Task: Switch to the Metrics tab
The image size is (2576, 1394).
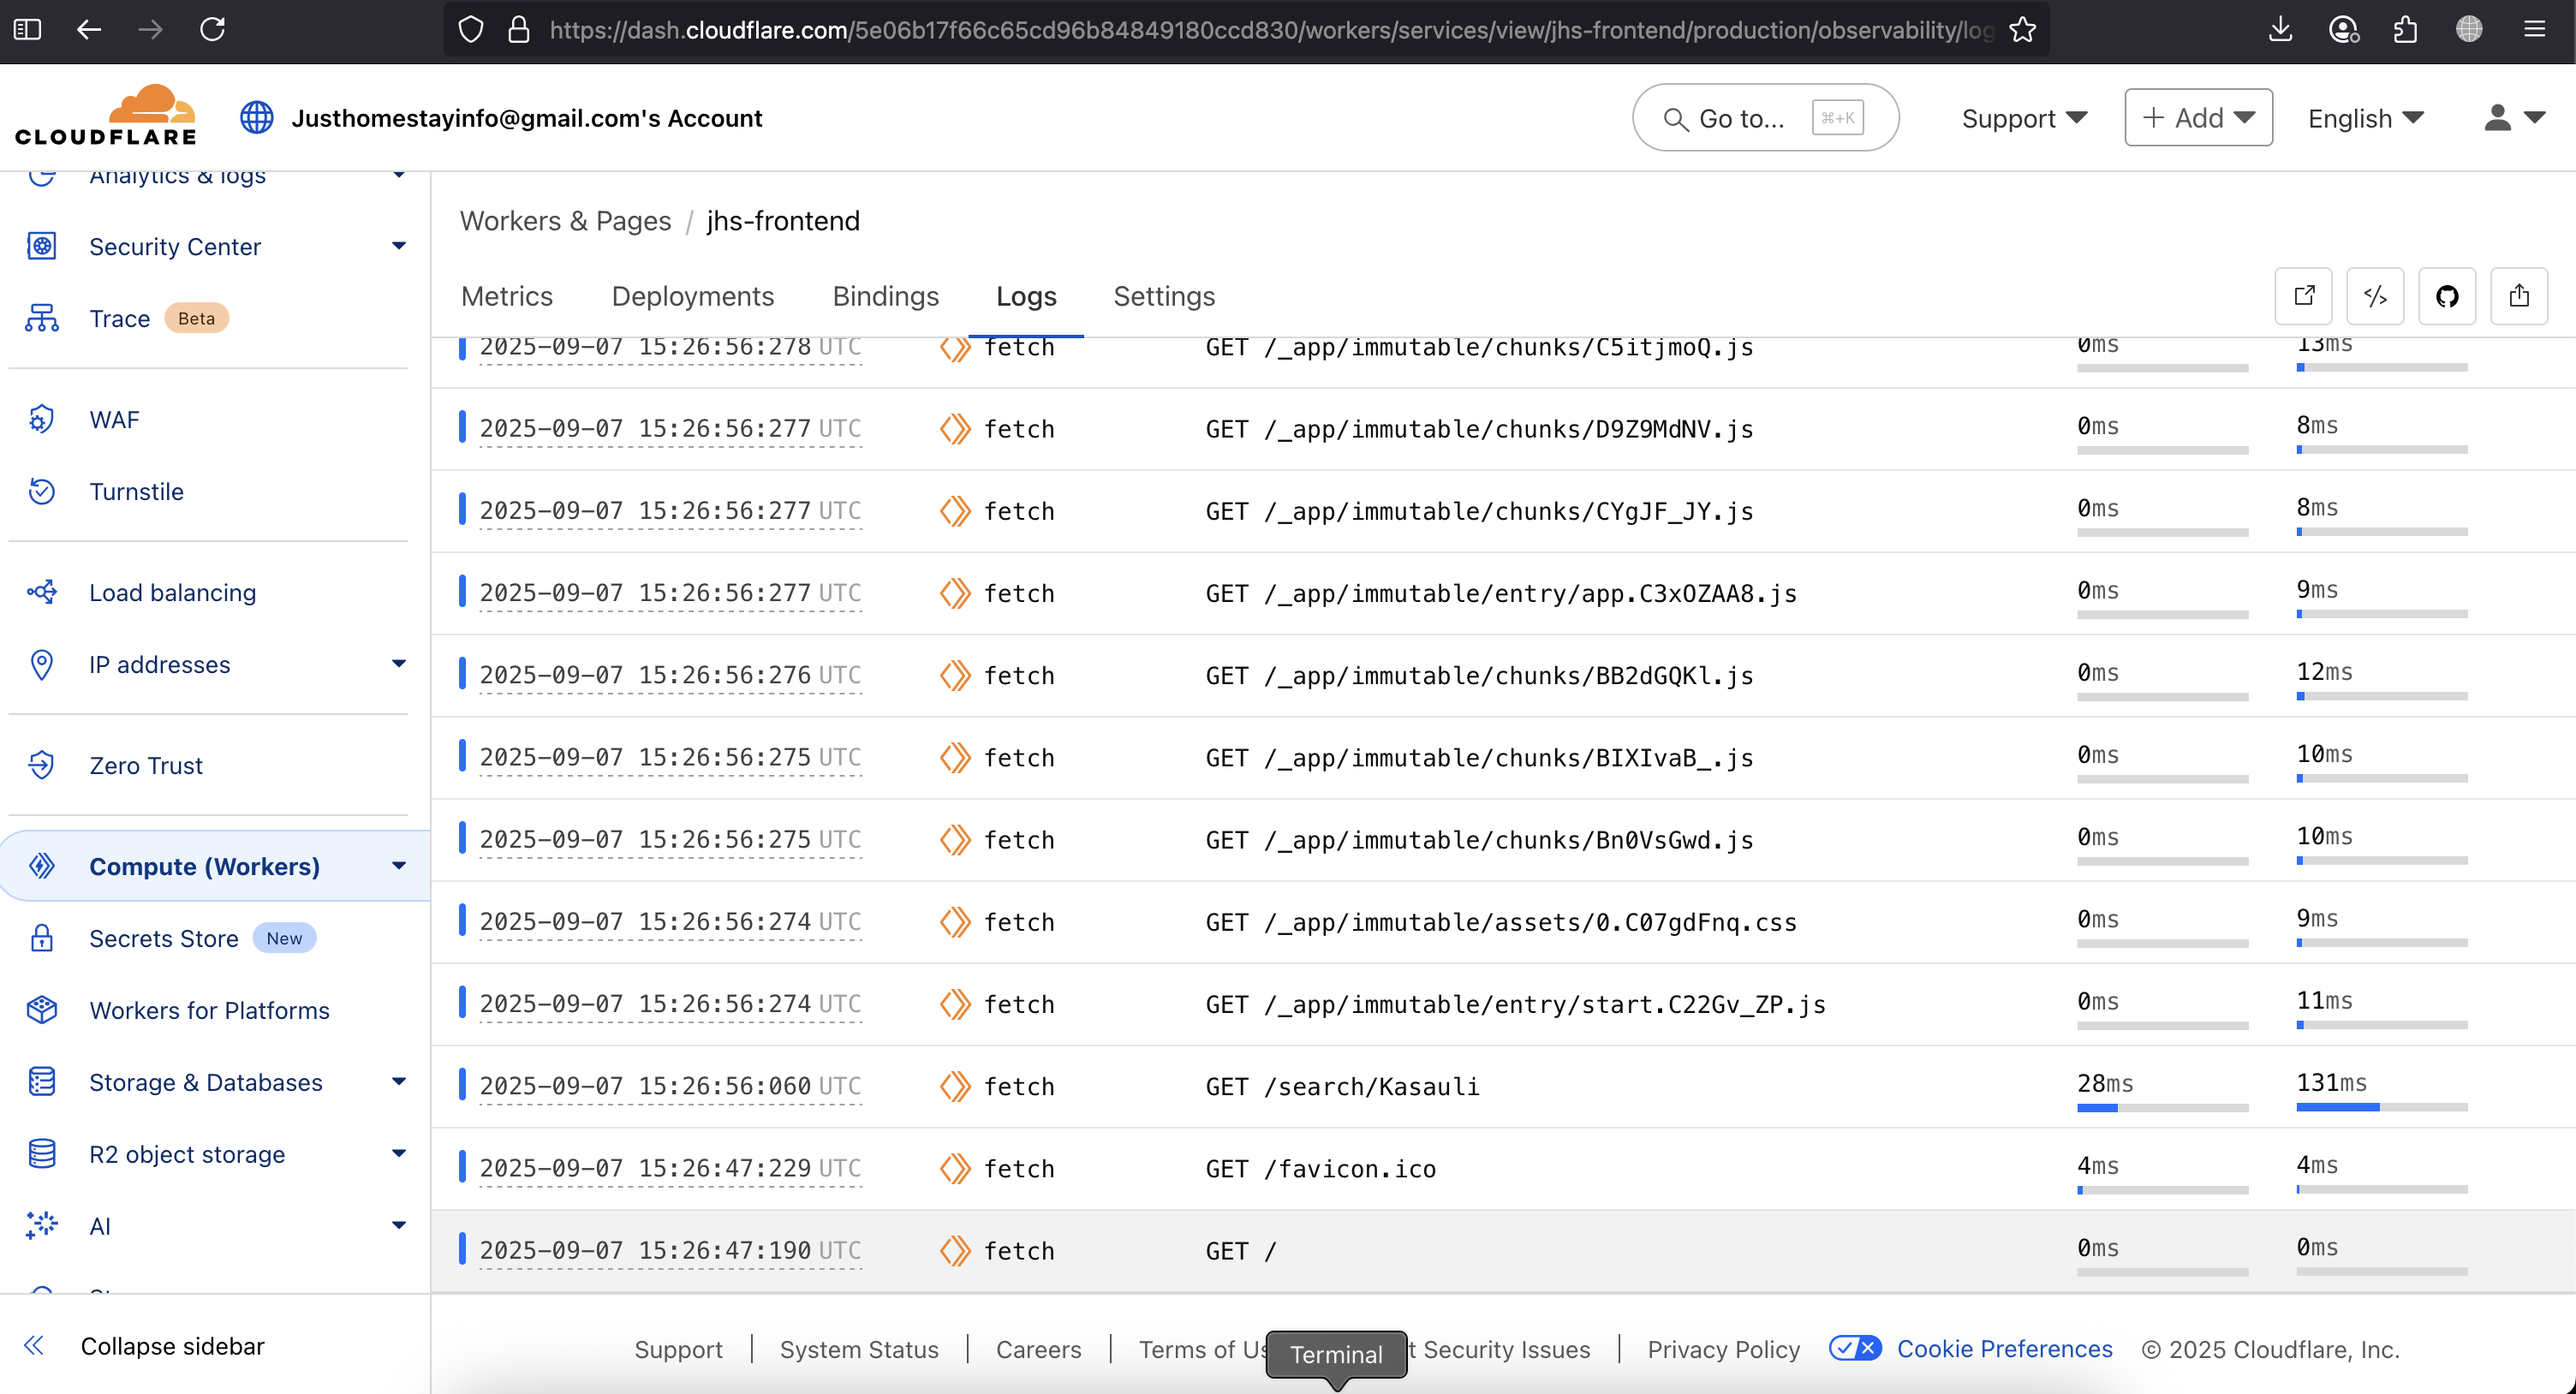Action: pos(506,296)
